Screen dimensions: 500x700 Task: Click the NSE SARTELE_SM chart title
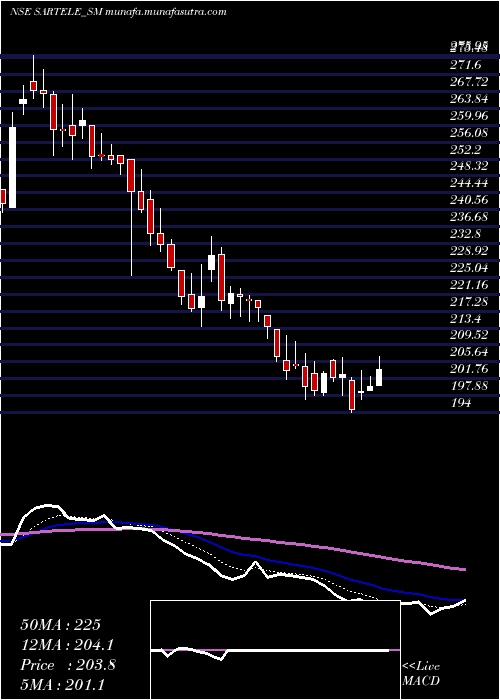(119, 12)
